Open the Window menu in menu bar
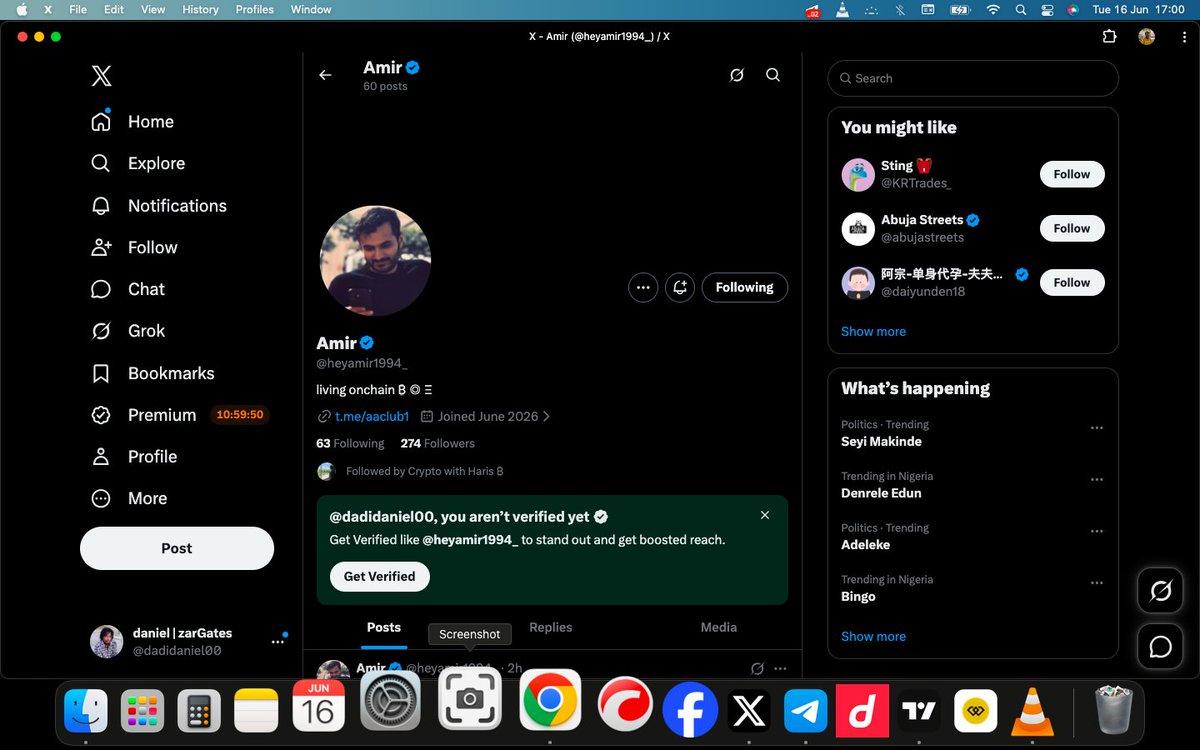Screen dimensions: 1200x750 [311, 9]
